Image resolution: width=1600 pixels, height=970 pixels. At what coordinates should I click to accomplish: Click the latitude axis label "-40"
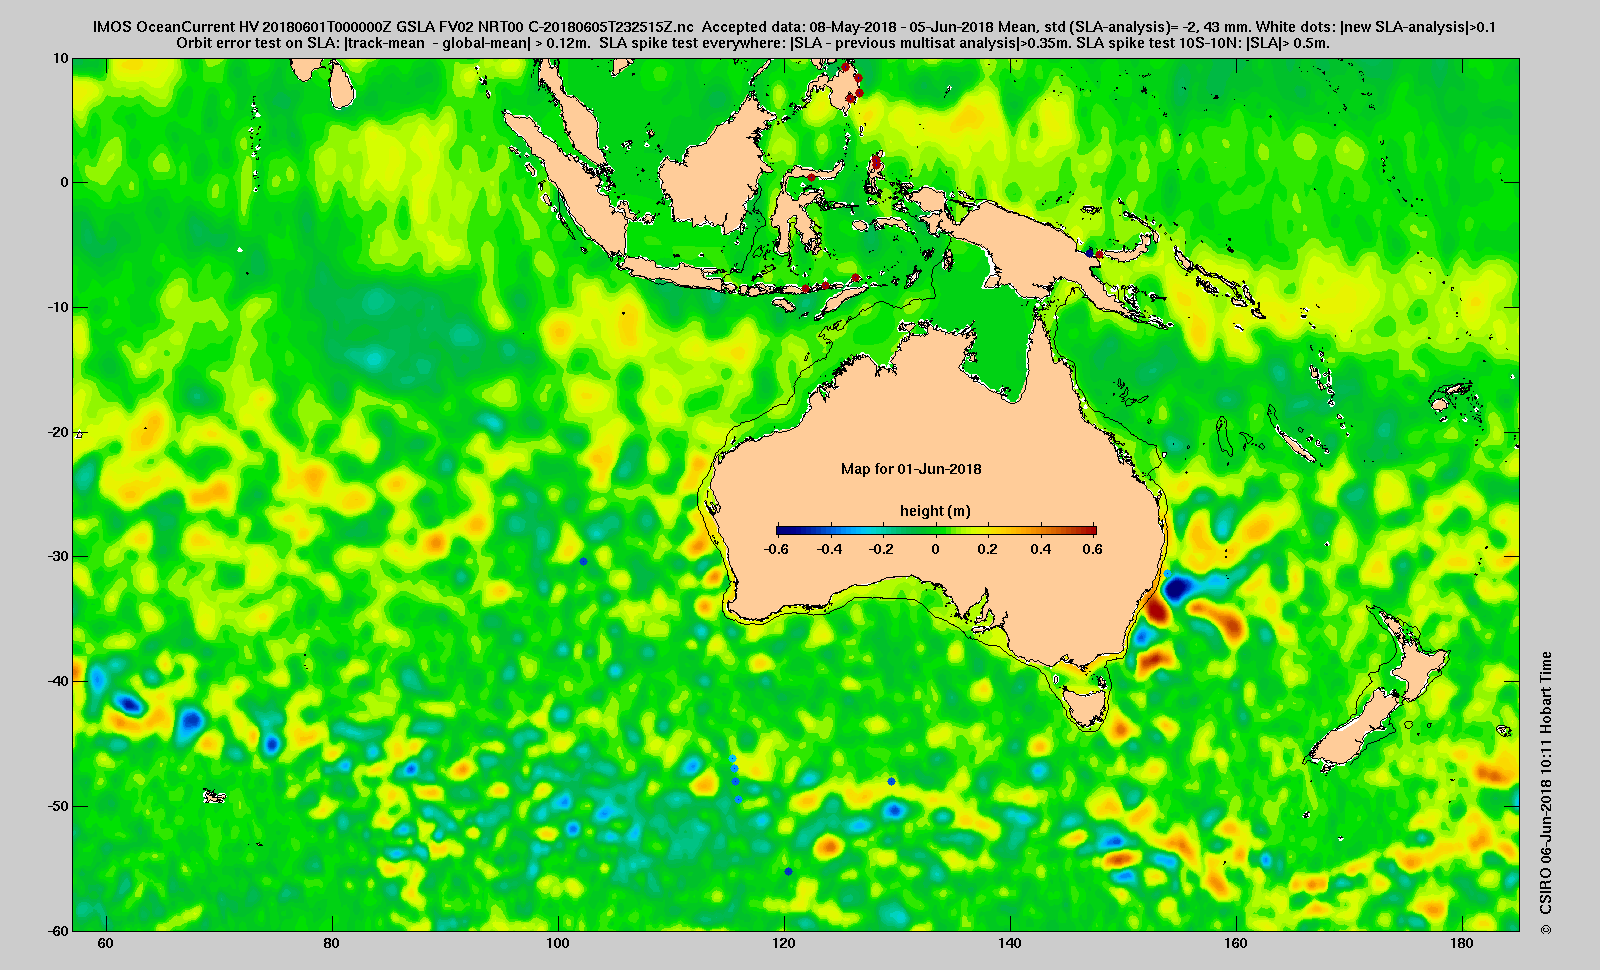pyautogui.click(x=58, y=681)
